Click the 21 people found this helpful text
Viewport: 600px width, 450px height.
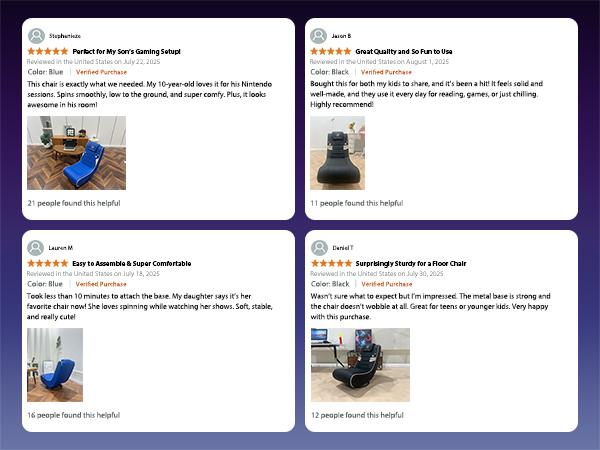pos(74,203)
